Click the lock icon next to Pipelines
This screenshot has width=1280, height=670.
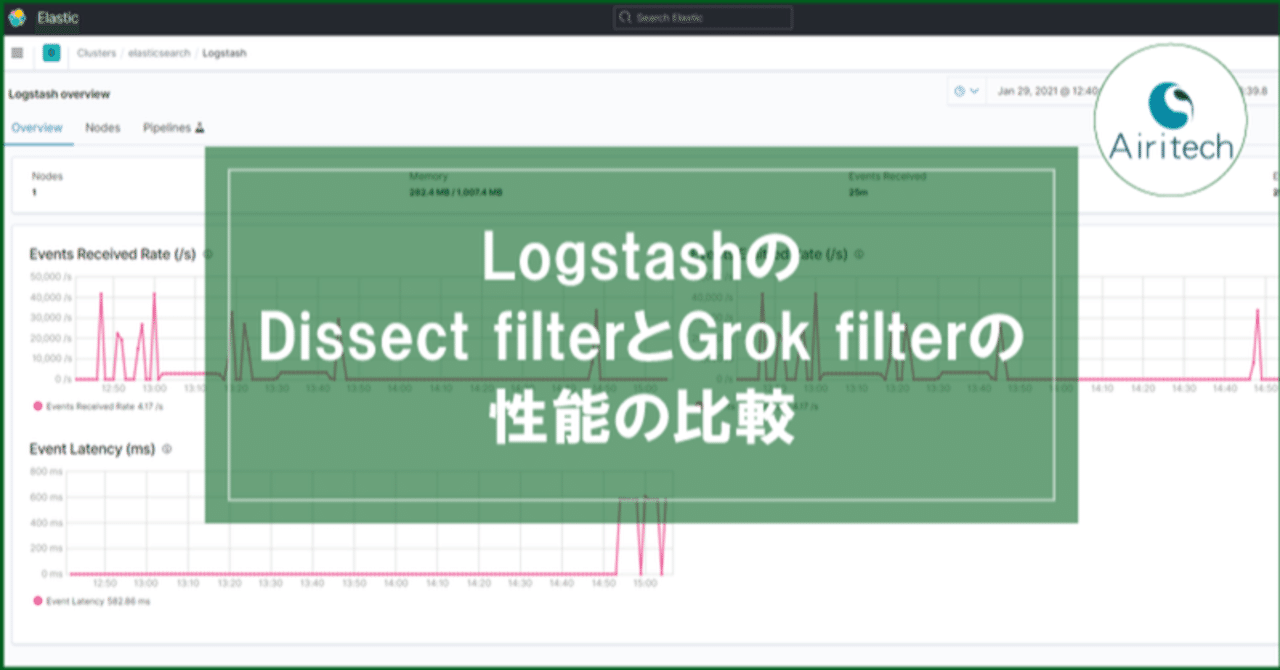pos(198,128)
